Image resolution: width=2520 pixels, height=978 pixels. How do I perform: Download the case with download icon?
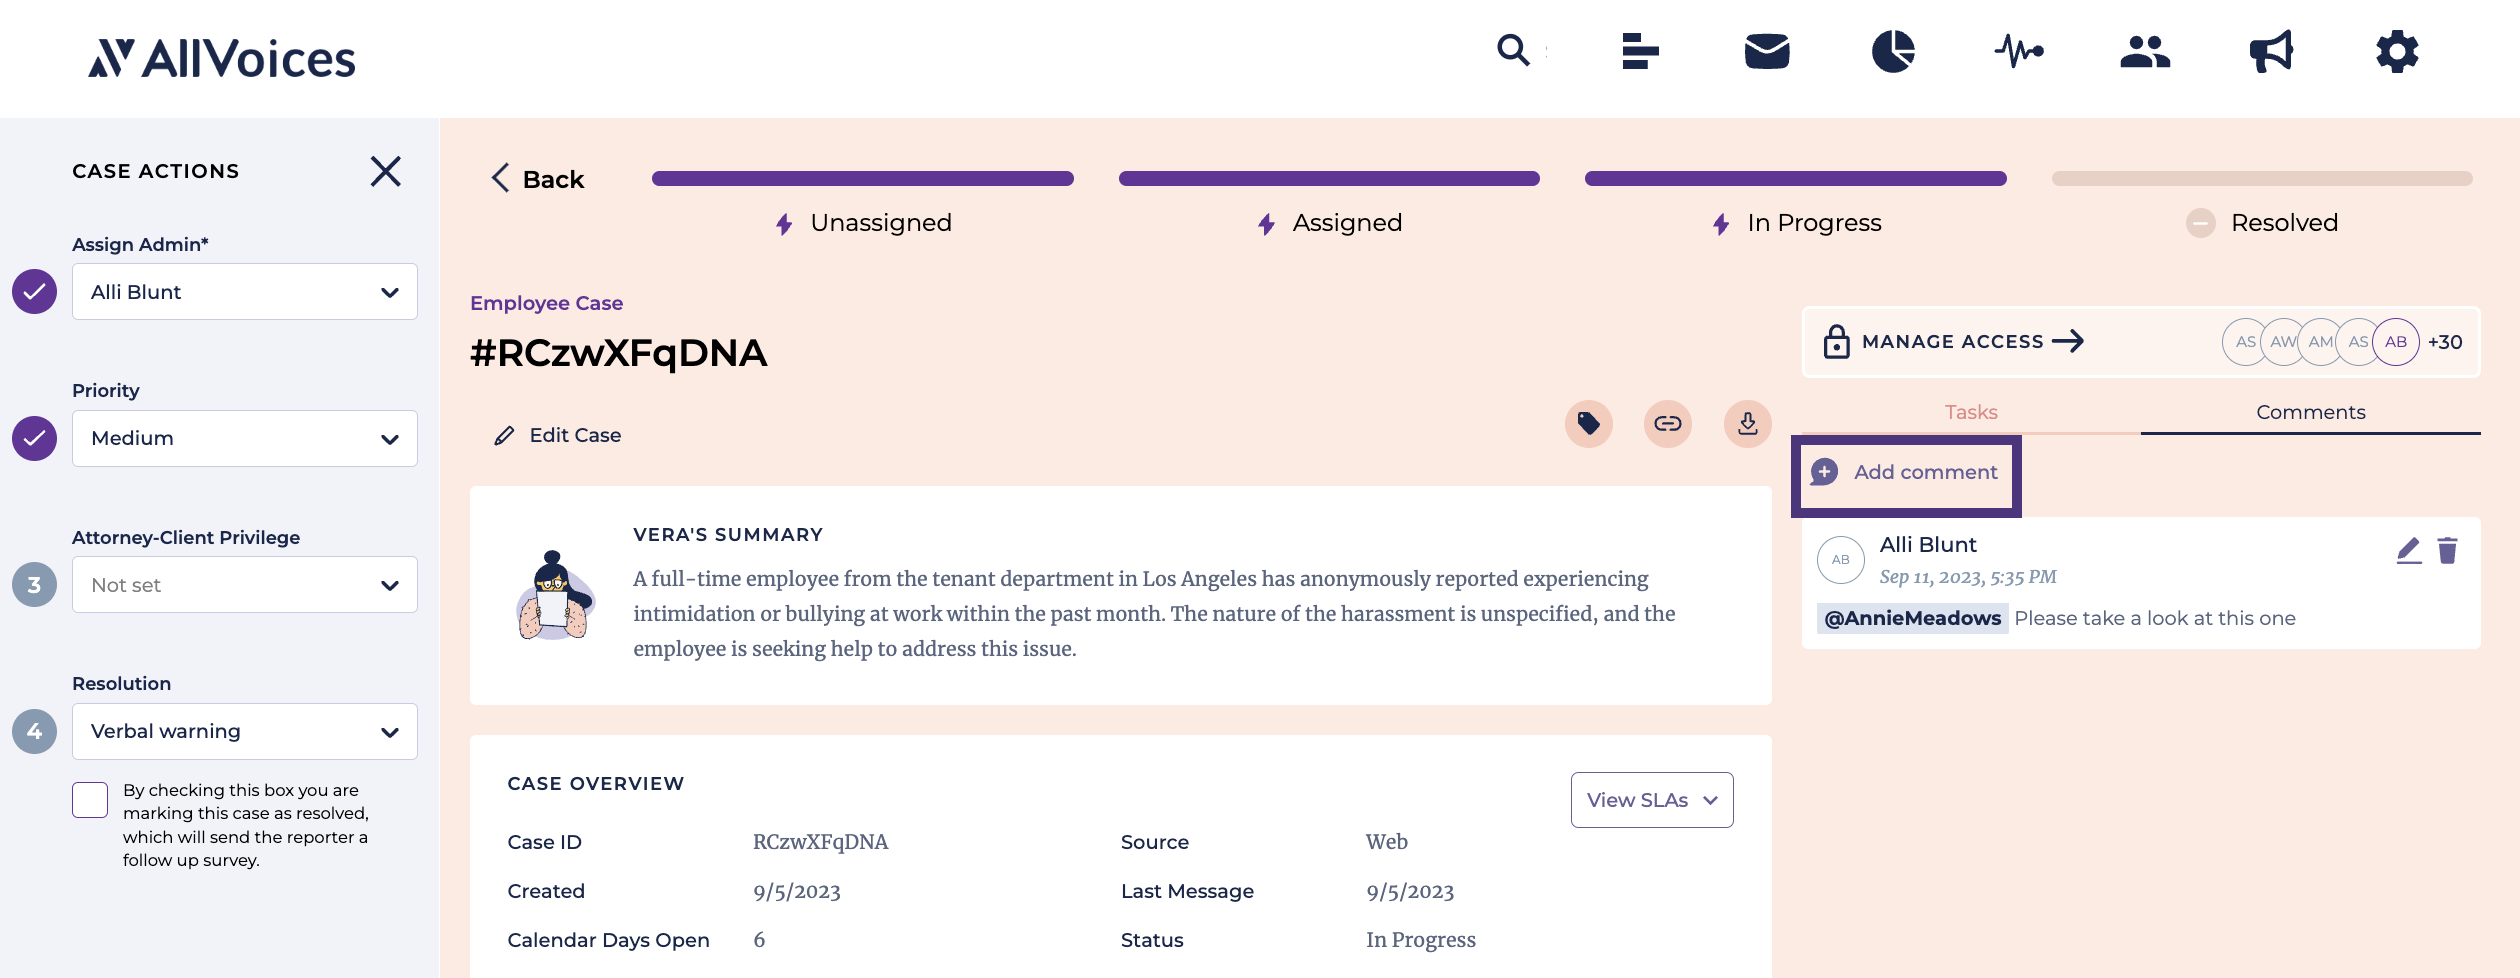(1748, 424)
